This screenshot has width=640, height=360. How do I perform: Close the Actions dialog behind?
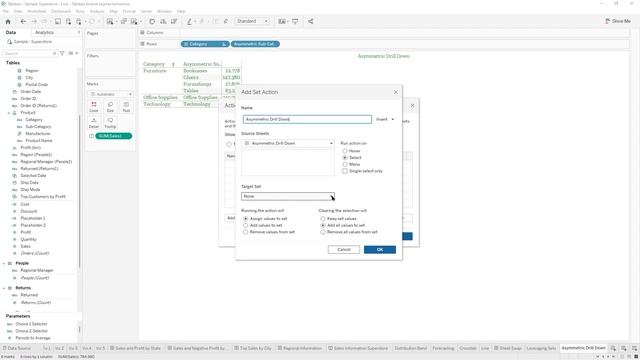[412, 106]
